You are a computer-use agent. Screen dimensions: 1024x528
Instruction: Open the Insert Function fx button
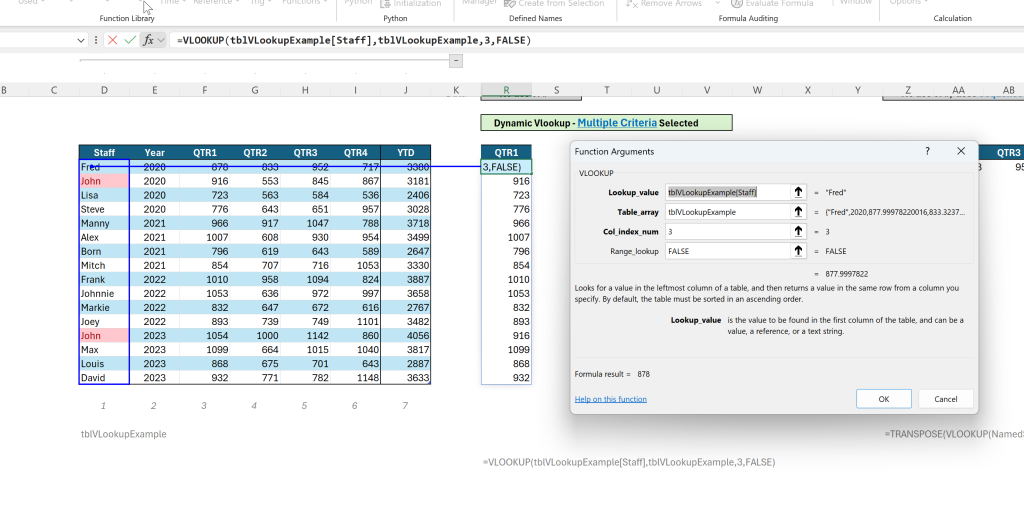pos(148,40)
